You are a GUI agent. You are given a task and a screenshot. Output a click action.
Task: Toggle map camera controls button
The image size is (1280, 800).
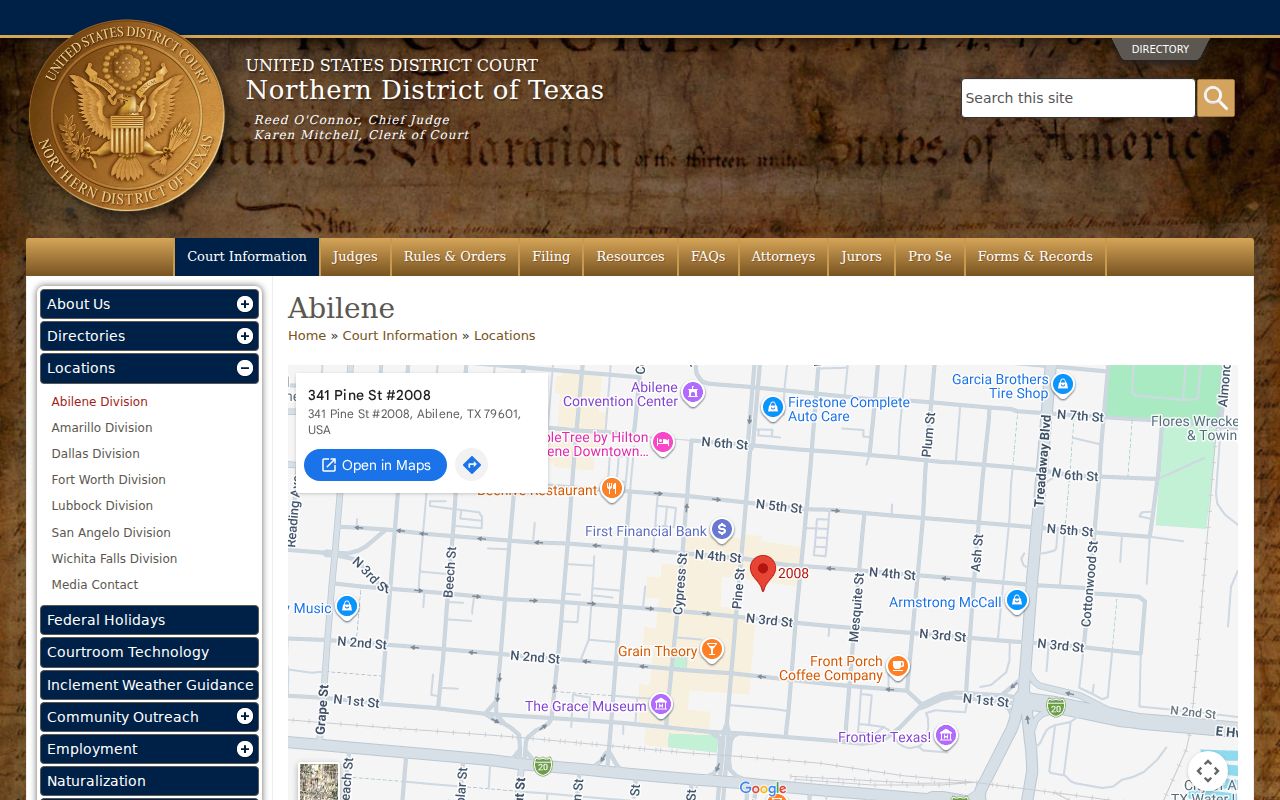click(x=1208, y=771)
